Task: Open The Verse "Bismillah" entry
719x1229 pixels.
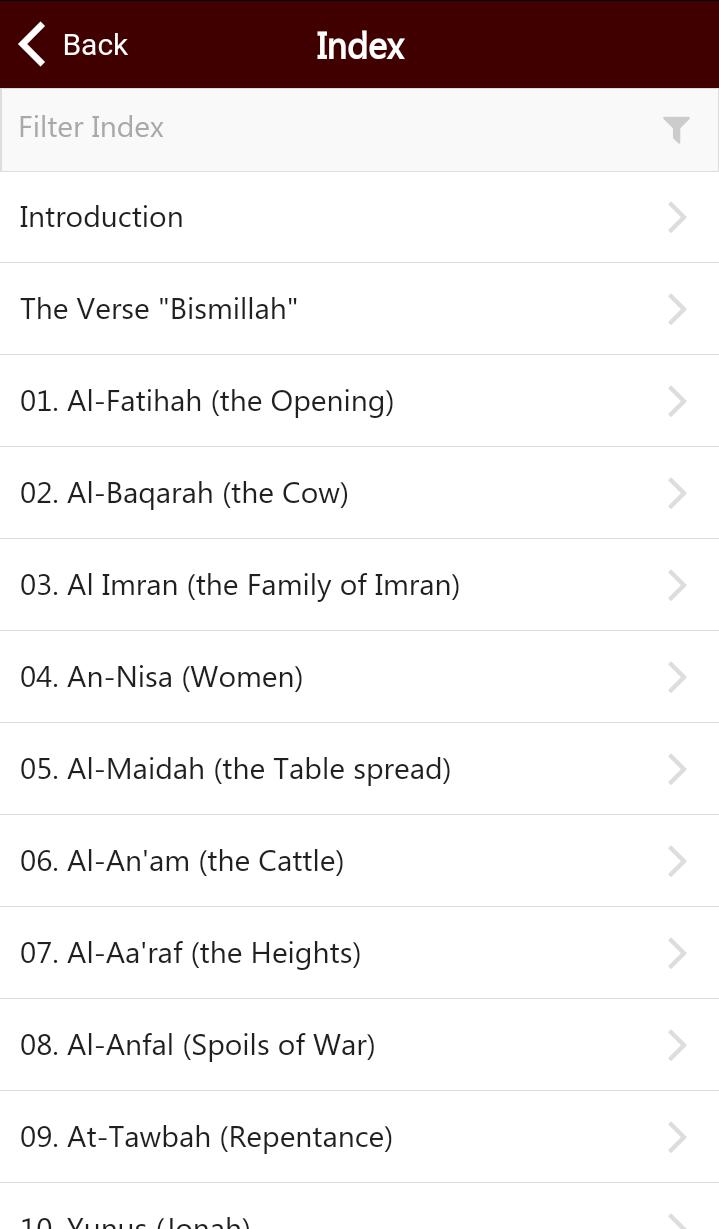Action: [x=159, y=309]
